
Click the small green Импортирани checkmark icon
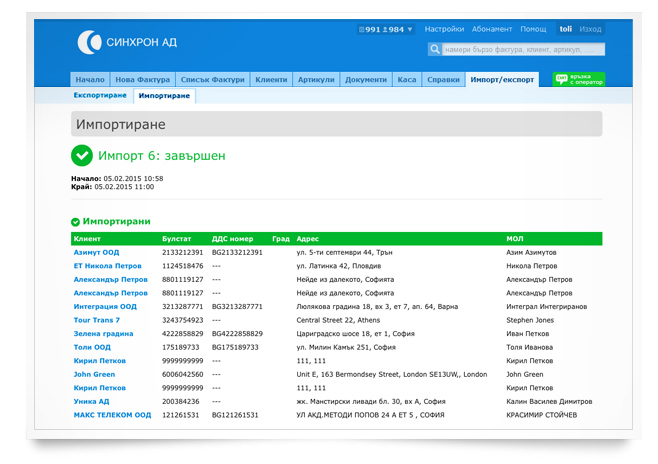(x=76, y=222)
